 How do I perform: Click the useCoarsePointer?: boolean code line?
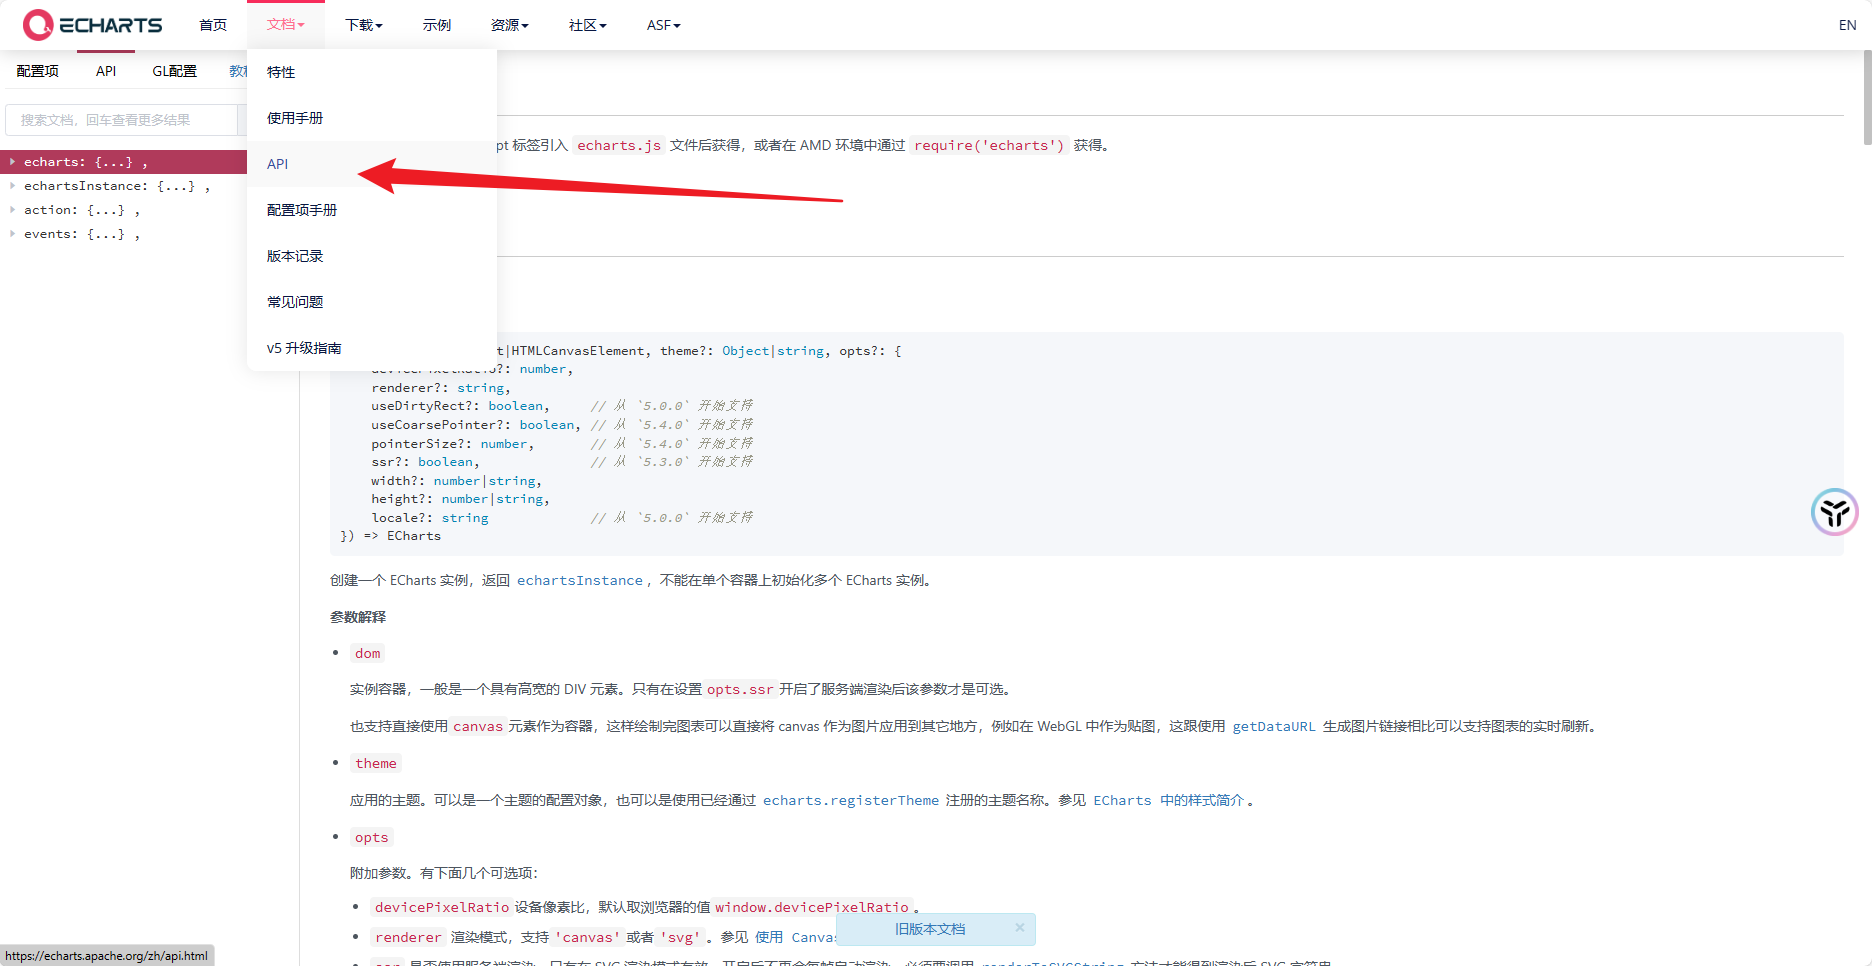click(476, 425)
